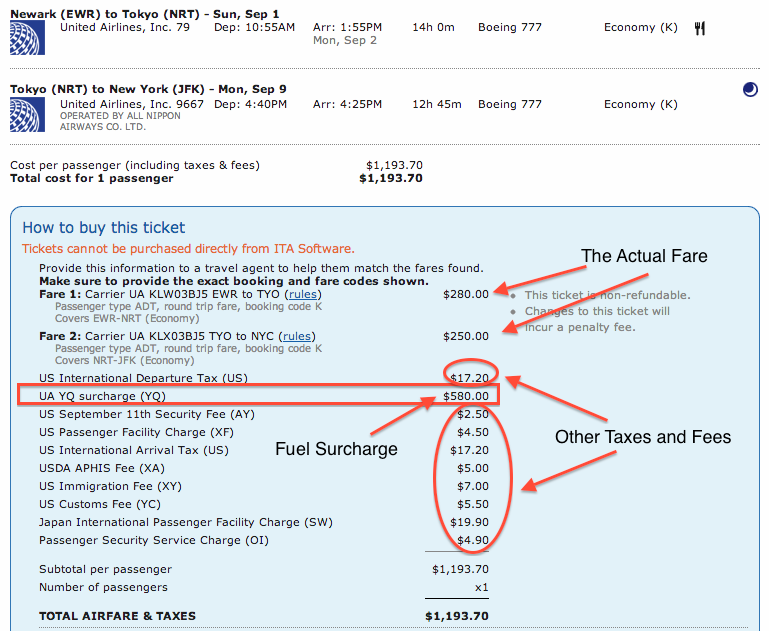Click the United Airlines logo for flight 79

(x=27, y=38)
